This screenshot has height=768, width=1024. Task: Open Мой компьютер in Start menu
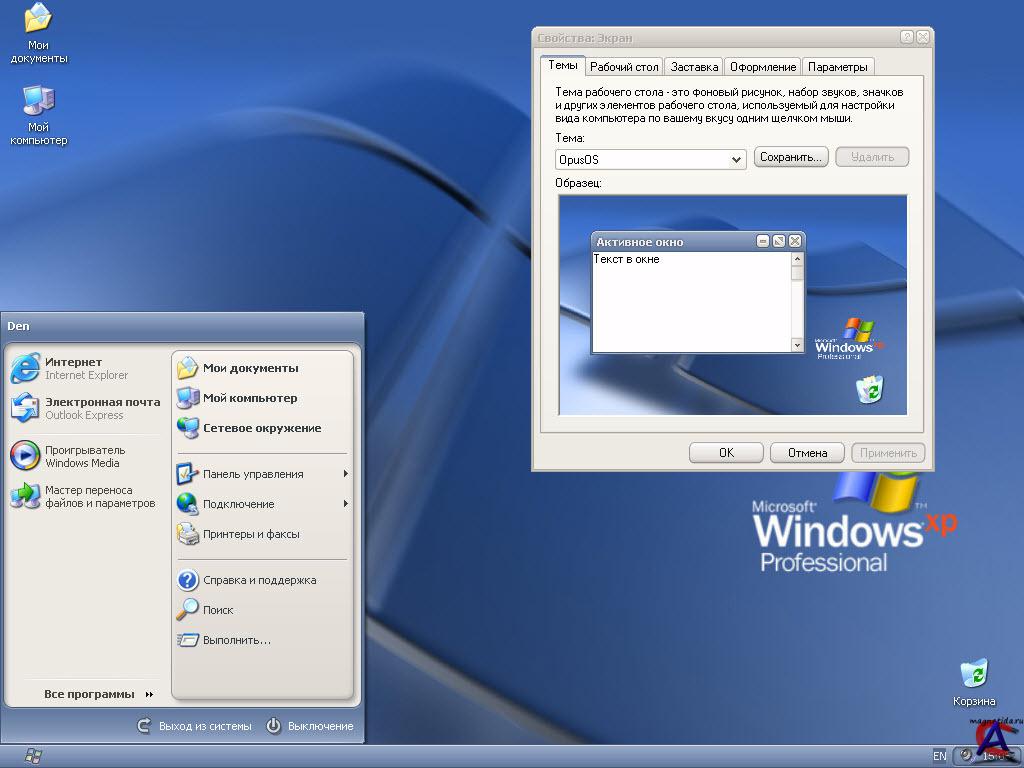coord(238,398)
